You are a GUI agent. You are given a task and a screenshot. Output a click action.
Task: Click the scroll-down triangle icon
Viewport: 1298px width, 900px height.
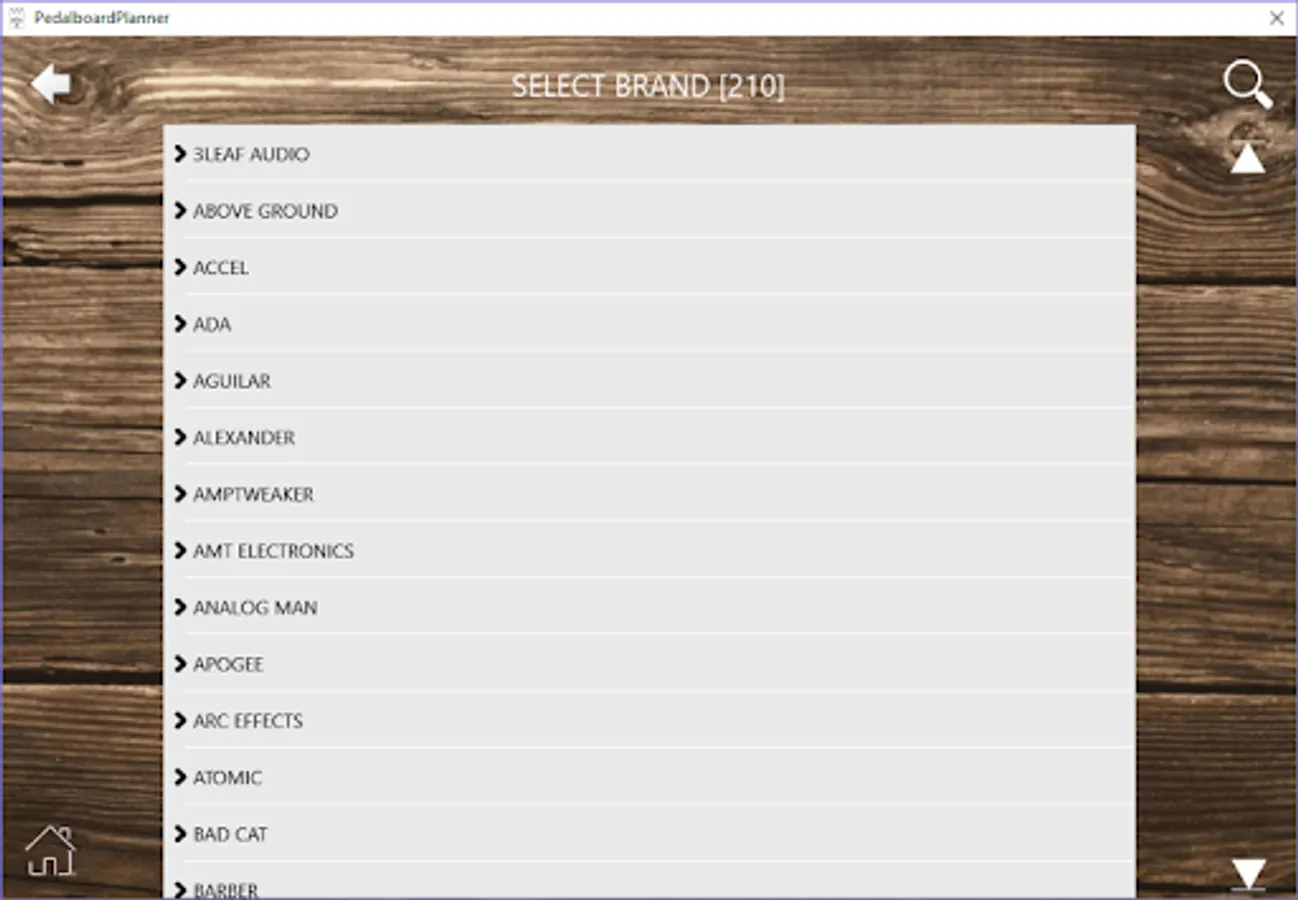(1247, 873)
